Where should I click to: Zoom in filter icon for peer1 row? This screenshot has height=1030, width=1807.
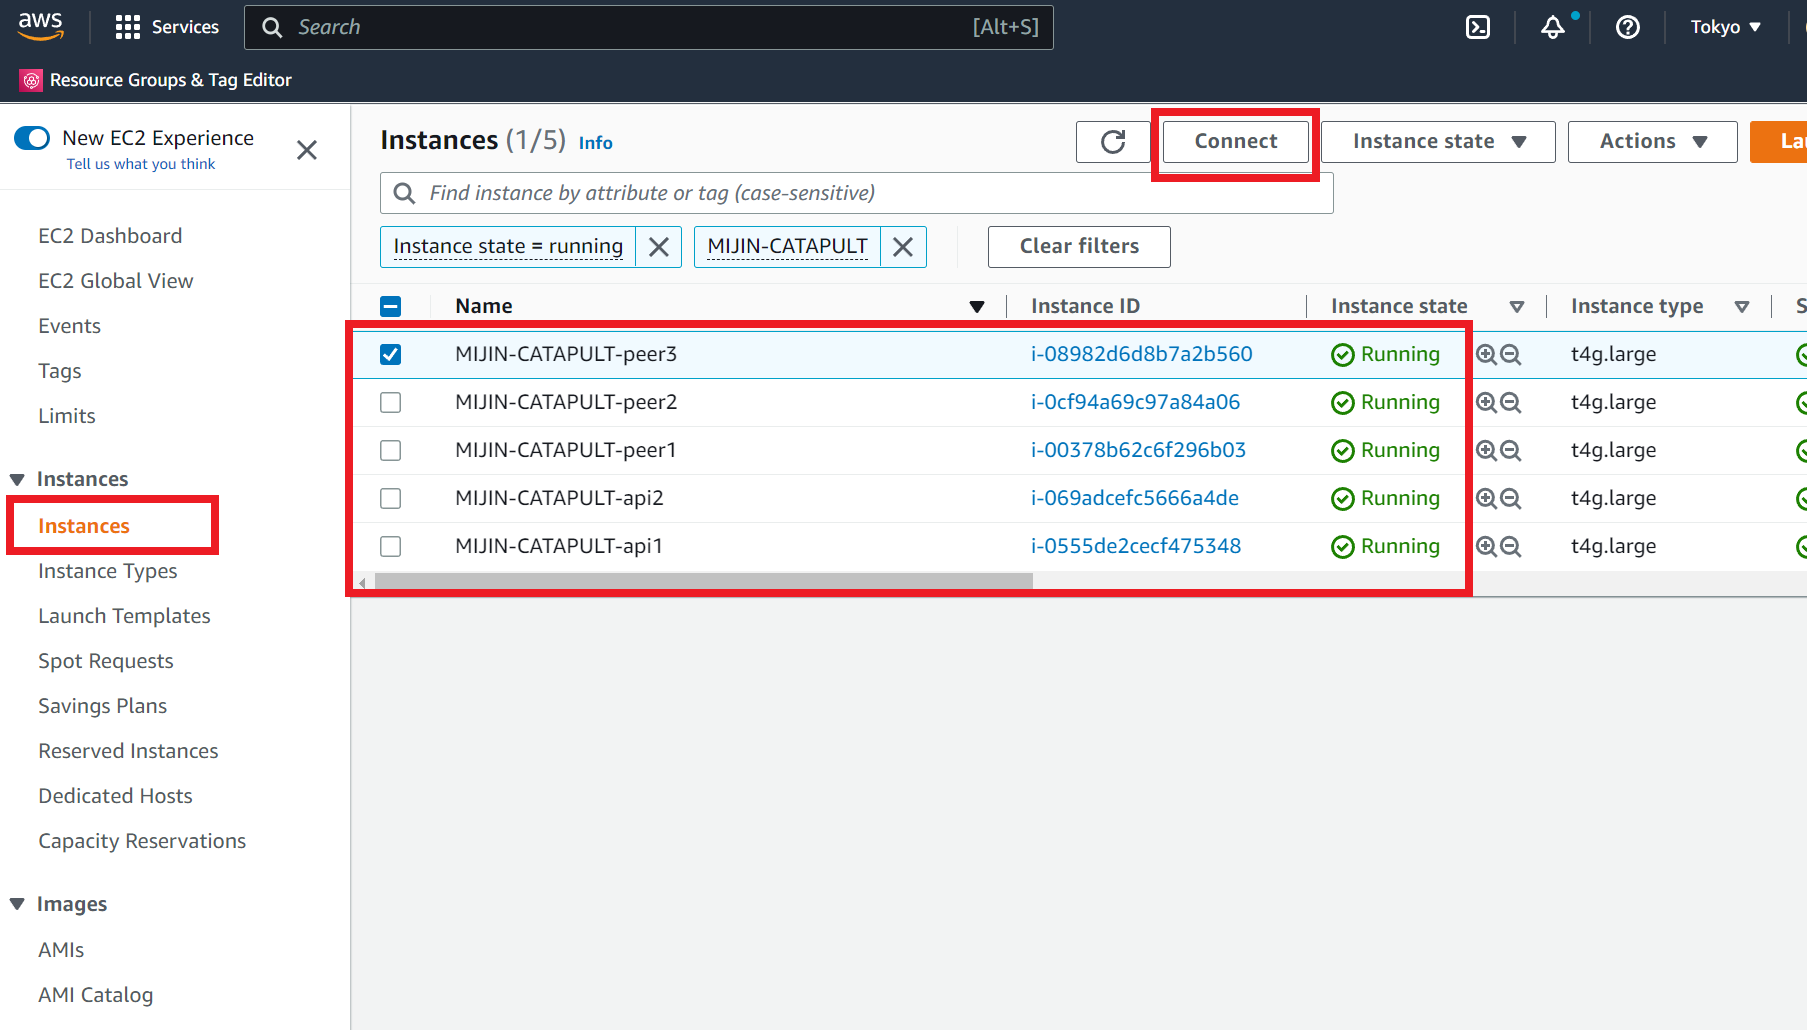click(x=1486, y=450)
